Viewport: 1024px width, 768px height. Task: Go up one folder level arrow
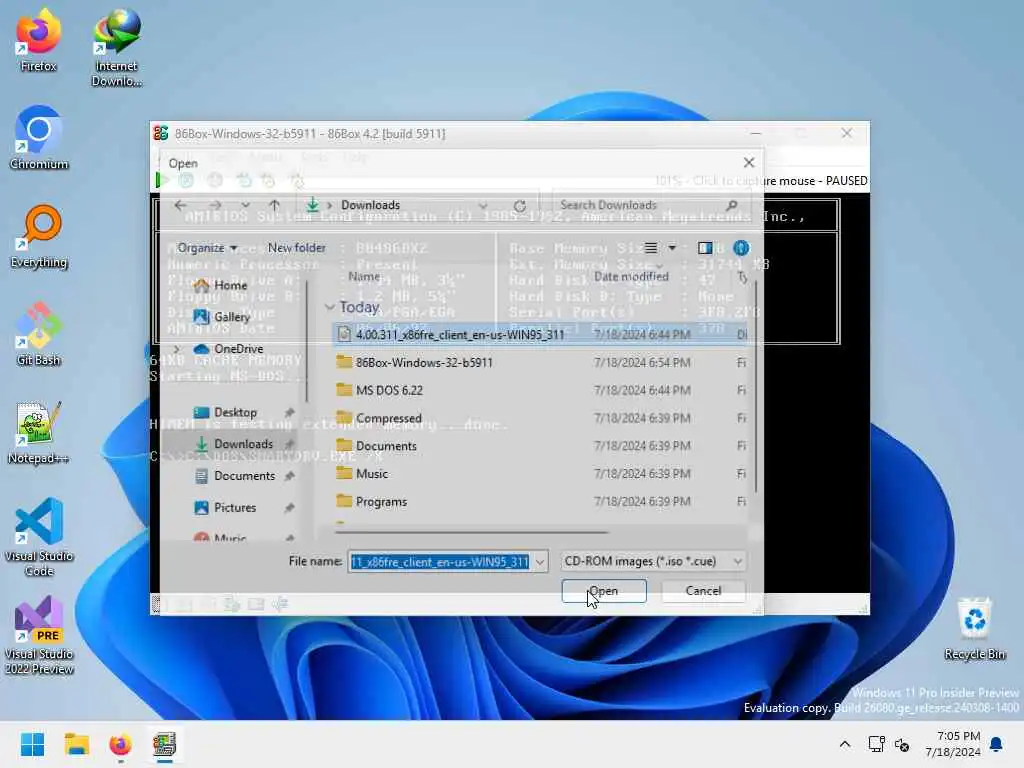pos(274,205)
